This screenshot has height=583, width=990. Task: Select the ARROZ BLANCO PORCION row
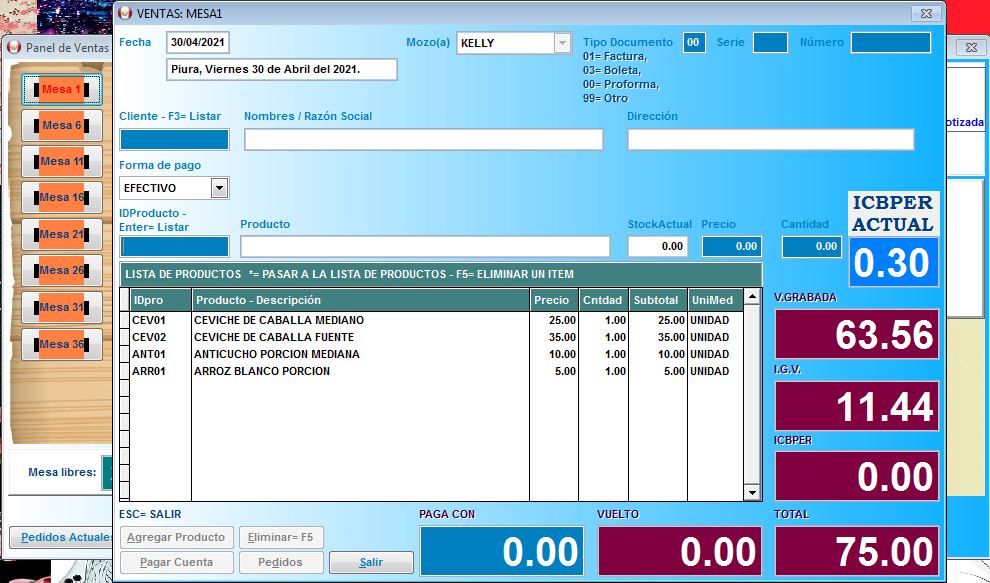pyautogui.click(x=360, y=371)
